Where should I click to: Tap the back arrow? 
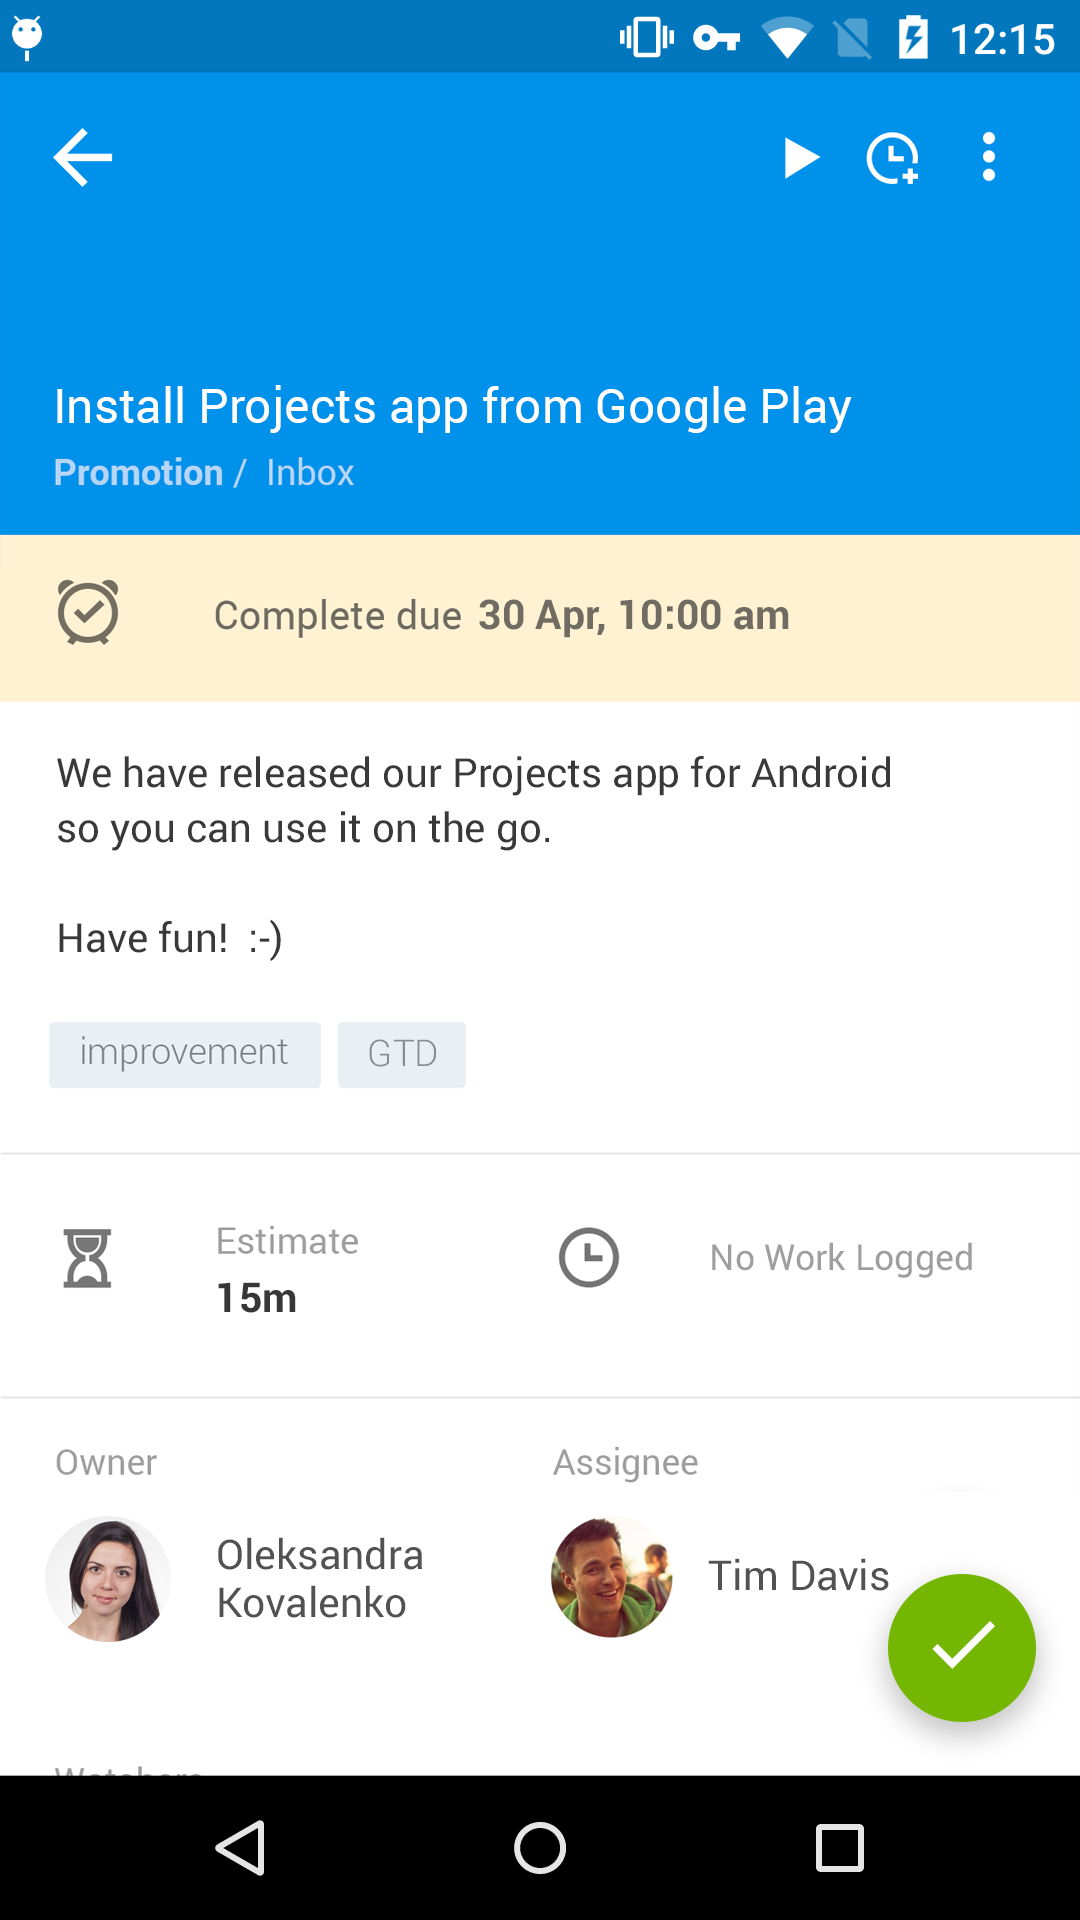click(x=83, y=158)
